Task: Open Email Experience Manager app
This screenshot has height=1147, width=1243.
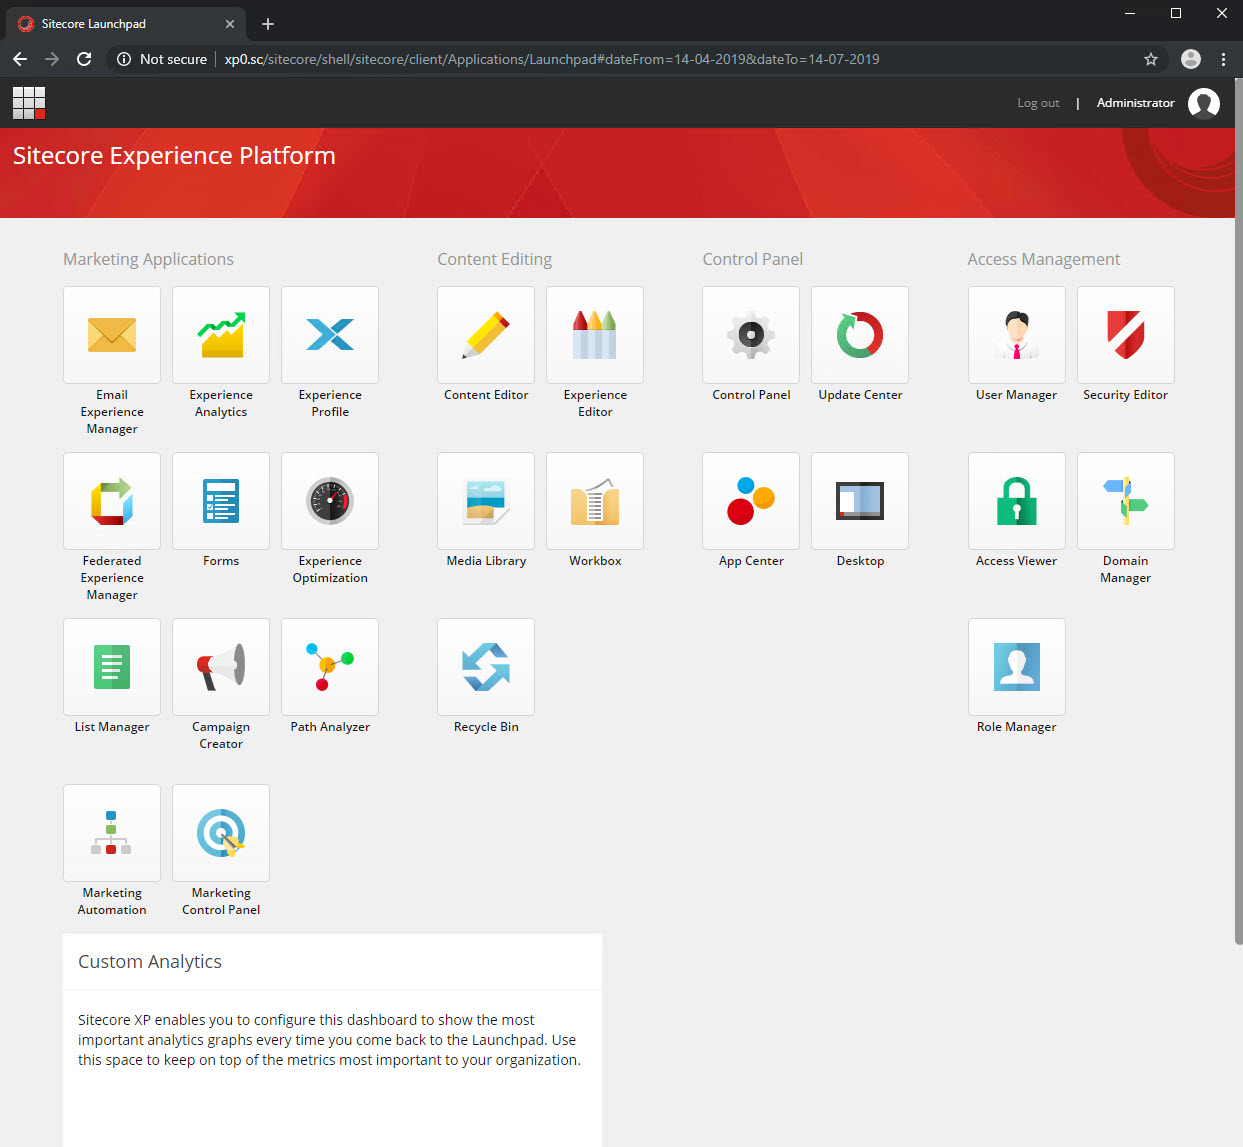Action: point(112,335)
